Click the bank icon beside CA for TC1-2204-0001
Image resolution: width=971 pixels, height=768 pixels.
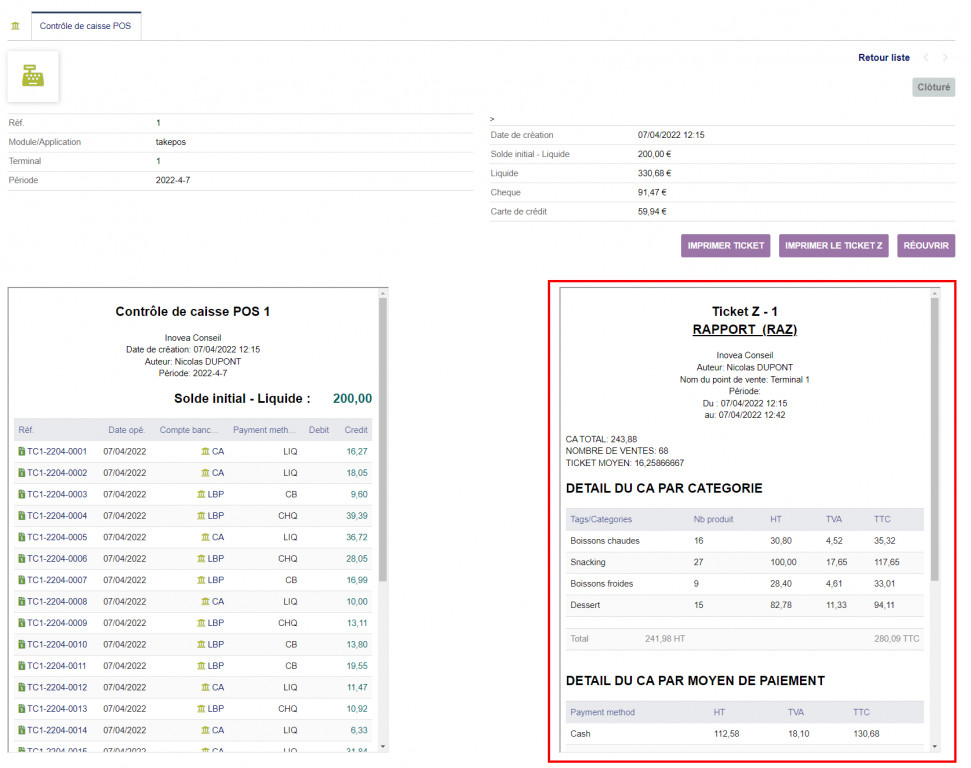click(206, 452)
